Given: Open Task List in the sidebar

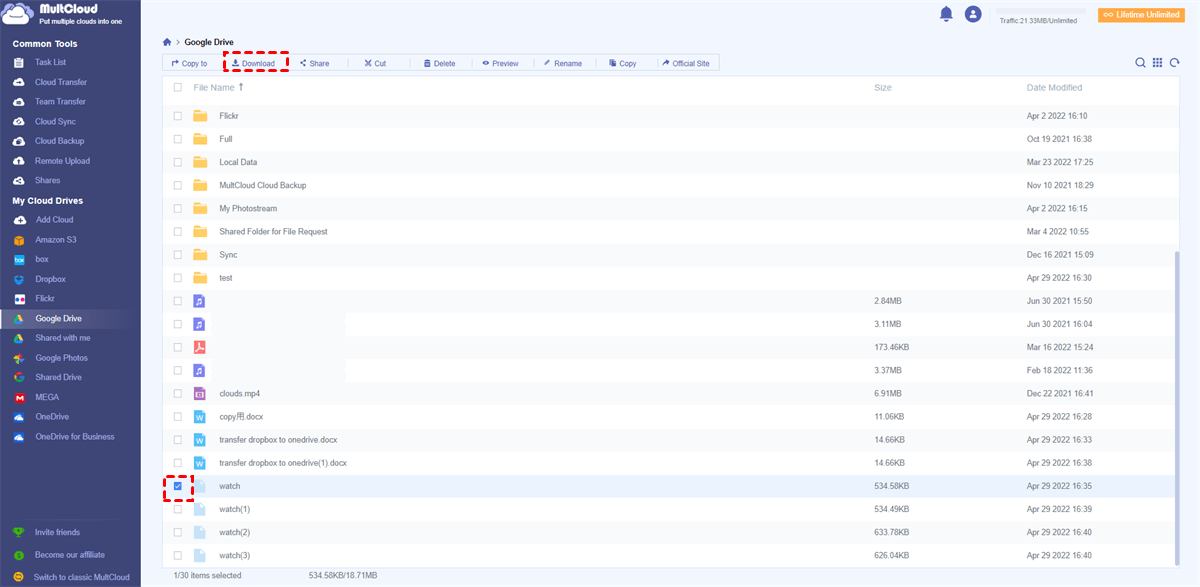Looking at the screenshot, I should [50, 62].
